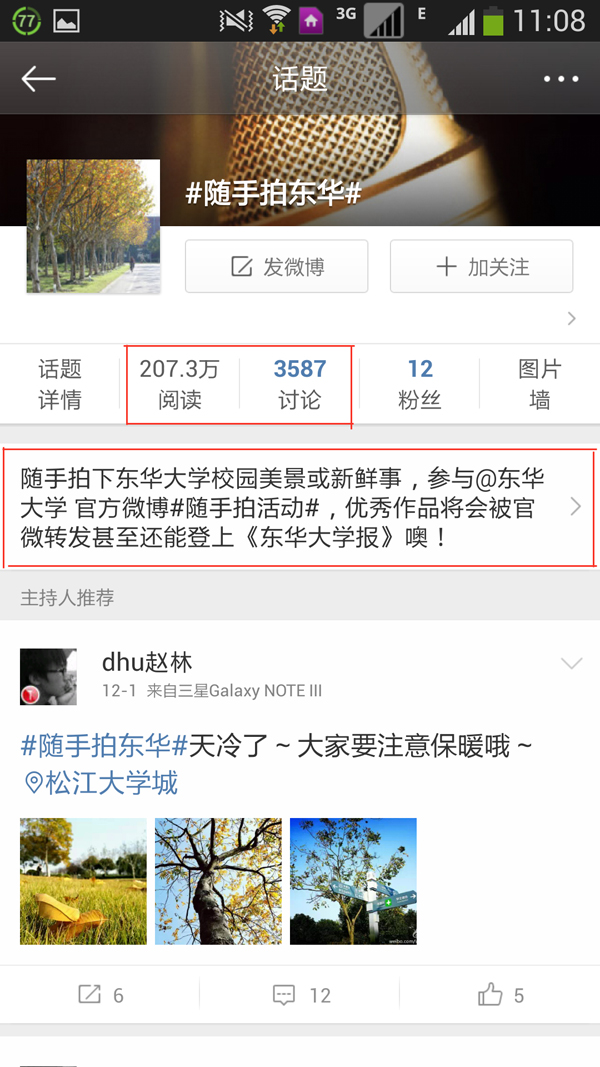Open comments icon showing 12
This screenshot has height=1067, width=600.
tap(300, 996)
